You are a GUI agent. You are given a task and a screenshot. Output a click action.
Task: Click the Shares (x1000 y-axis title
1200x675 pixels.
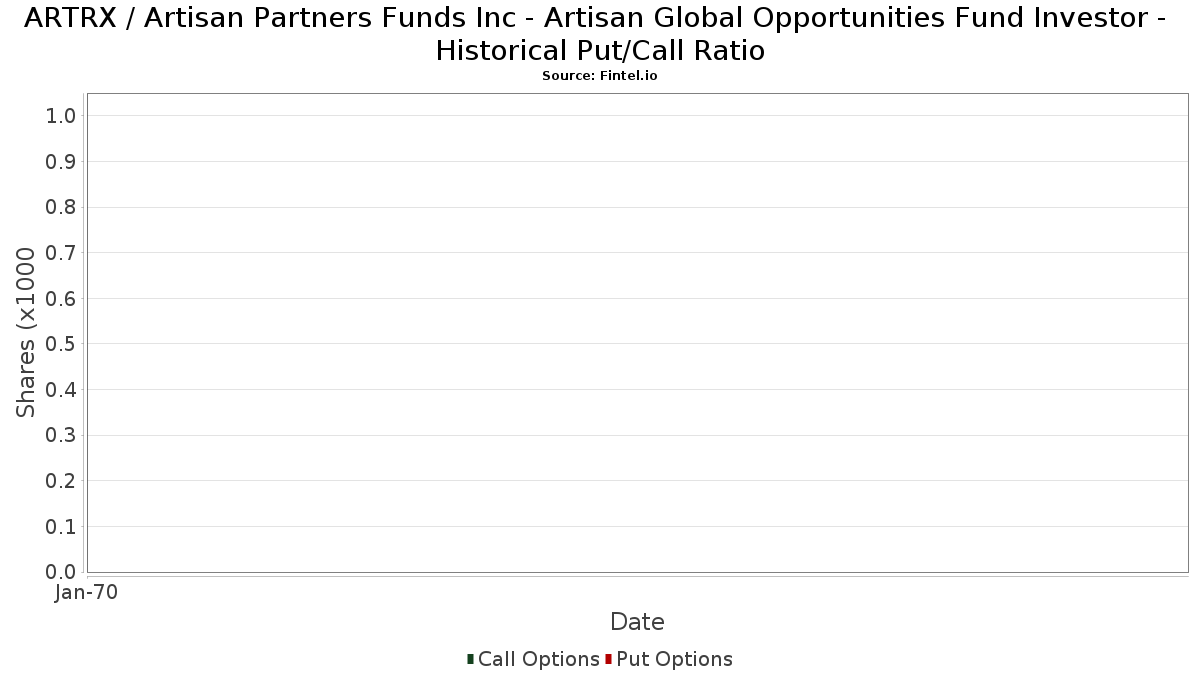[26, 332]
